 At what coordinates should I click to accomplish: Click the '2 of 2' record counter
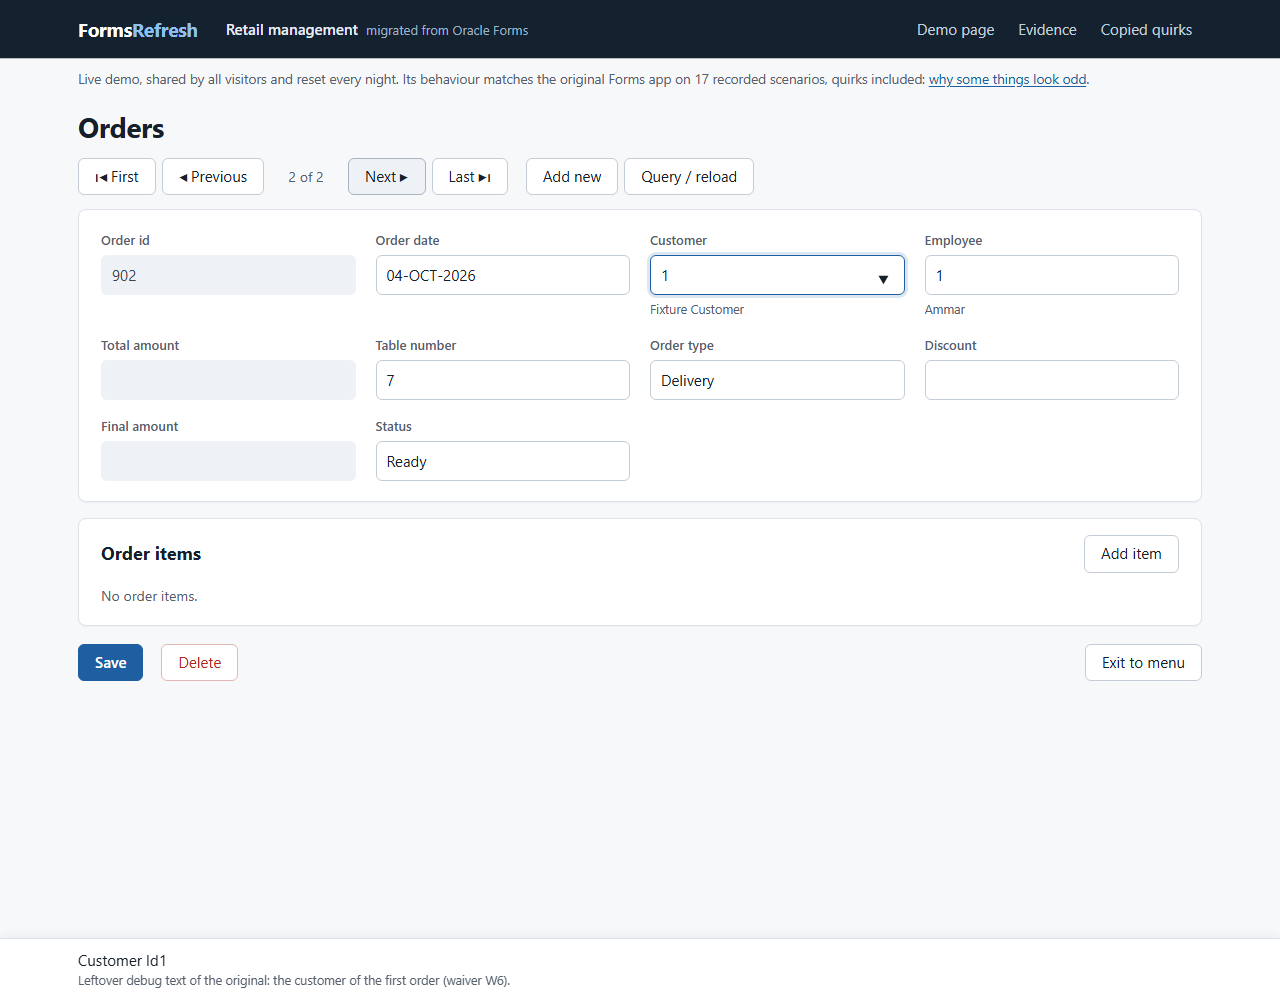point(306,177)
